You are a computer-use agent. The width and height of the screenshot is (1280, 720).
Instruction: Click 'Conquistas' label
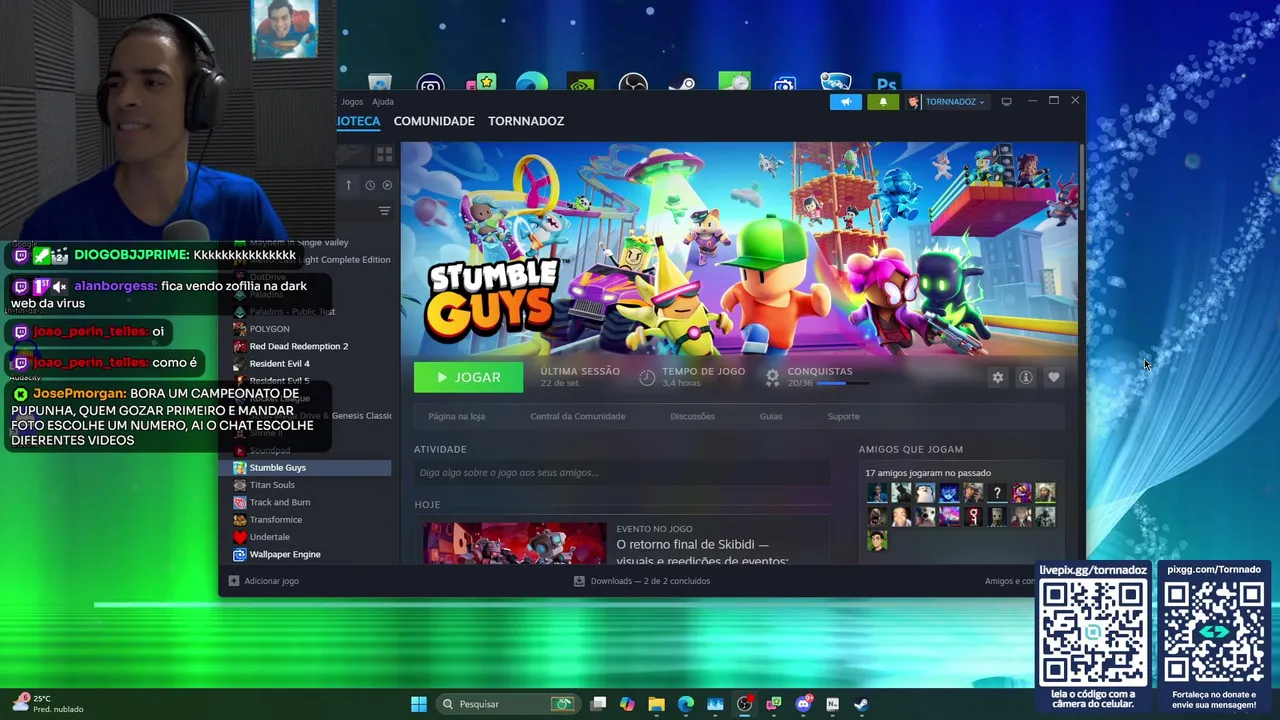[x=820, y=371]
